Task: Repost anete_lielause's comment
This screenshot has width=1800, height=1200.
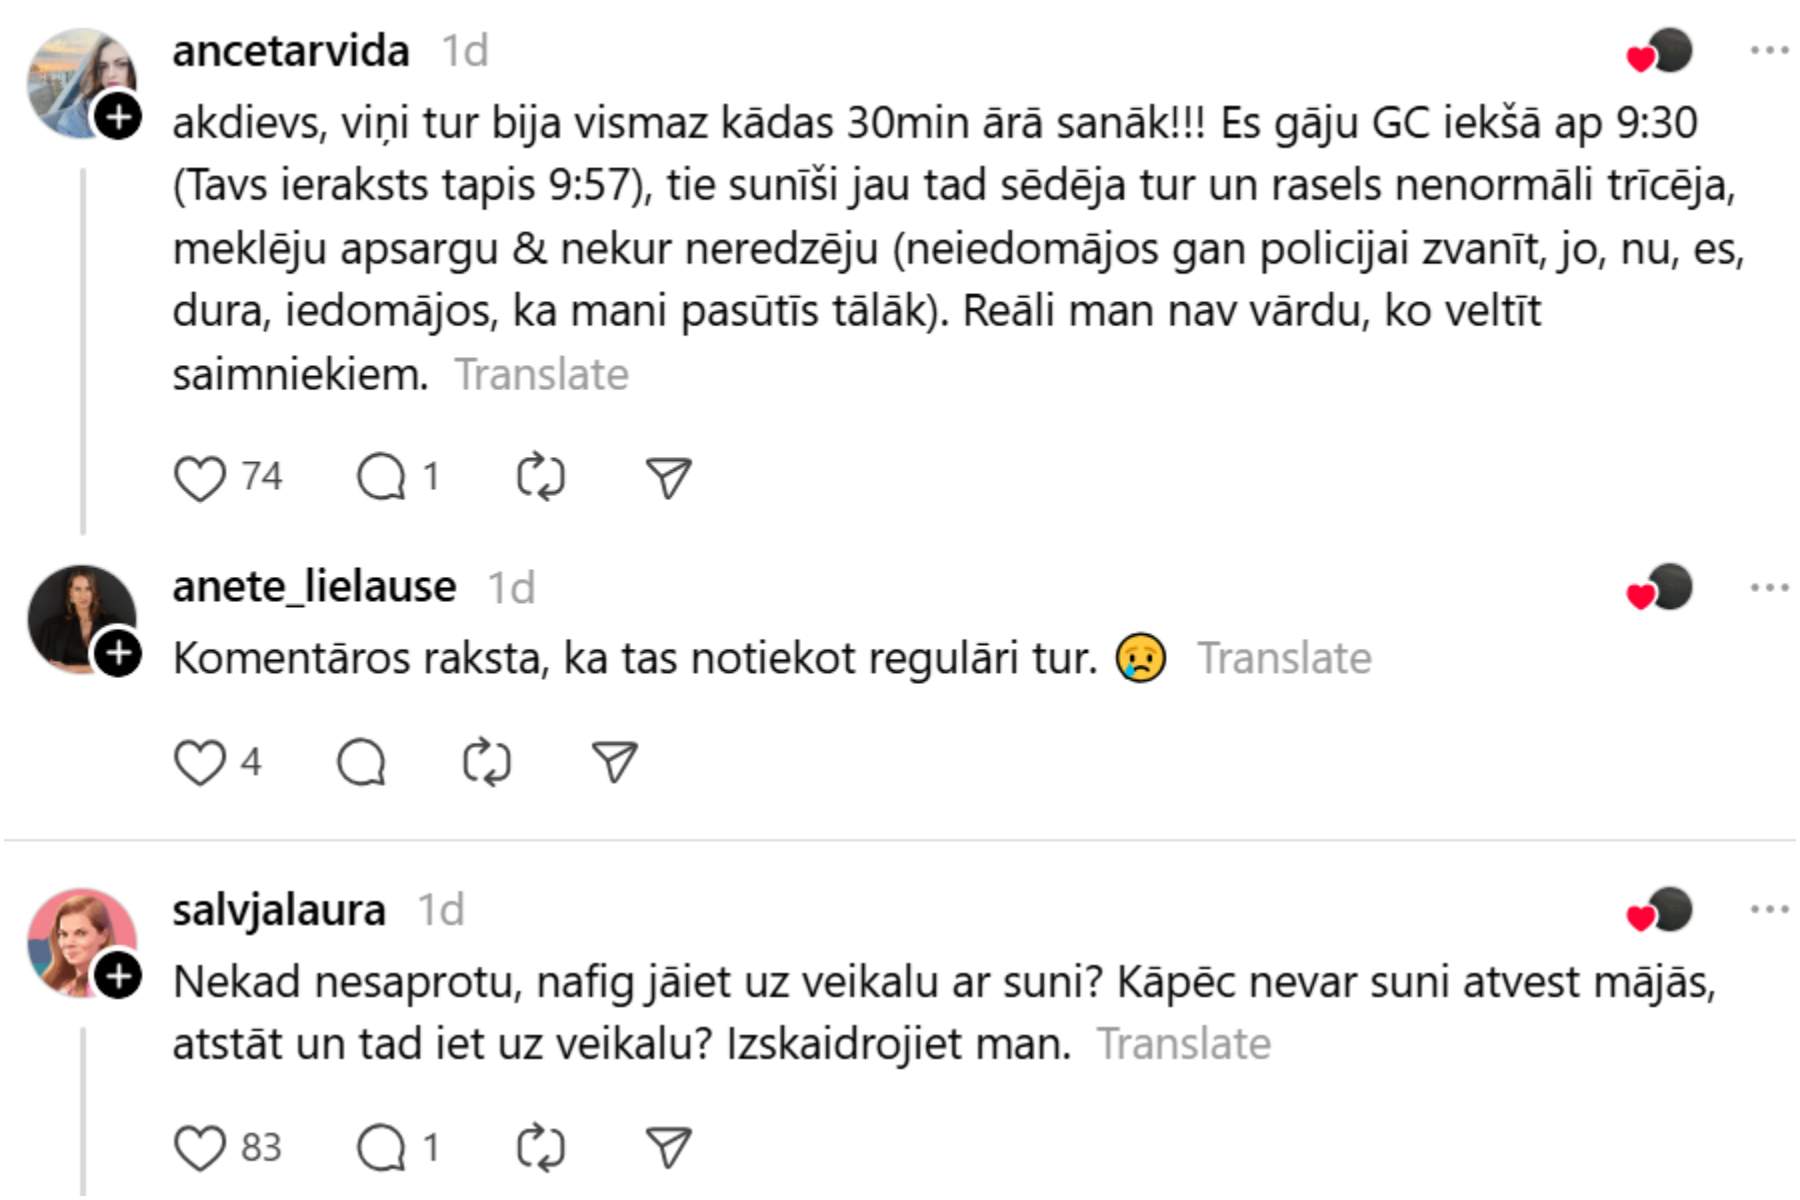Action: 487,763
